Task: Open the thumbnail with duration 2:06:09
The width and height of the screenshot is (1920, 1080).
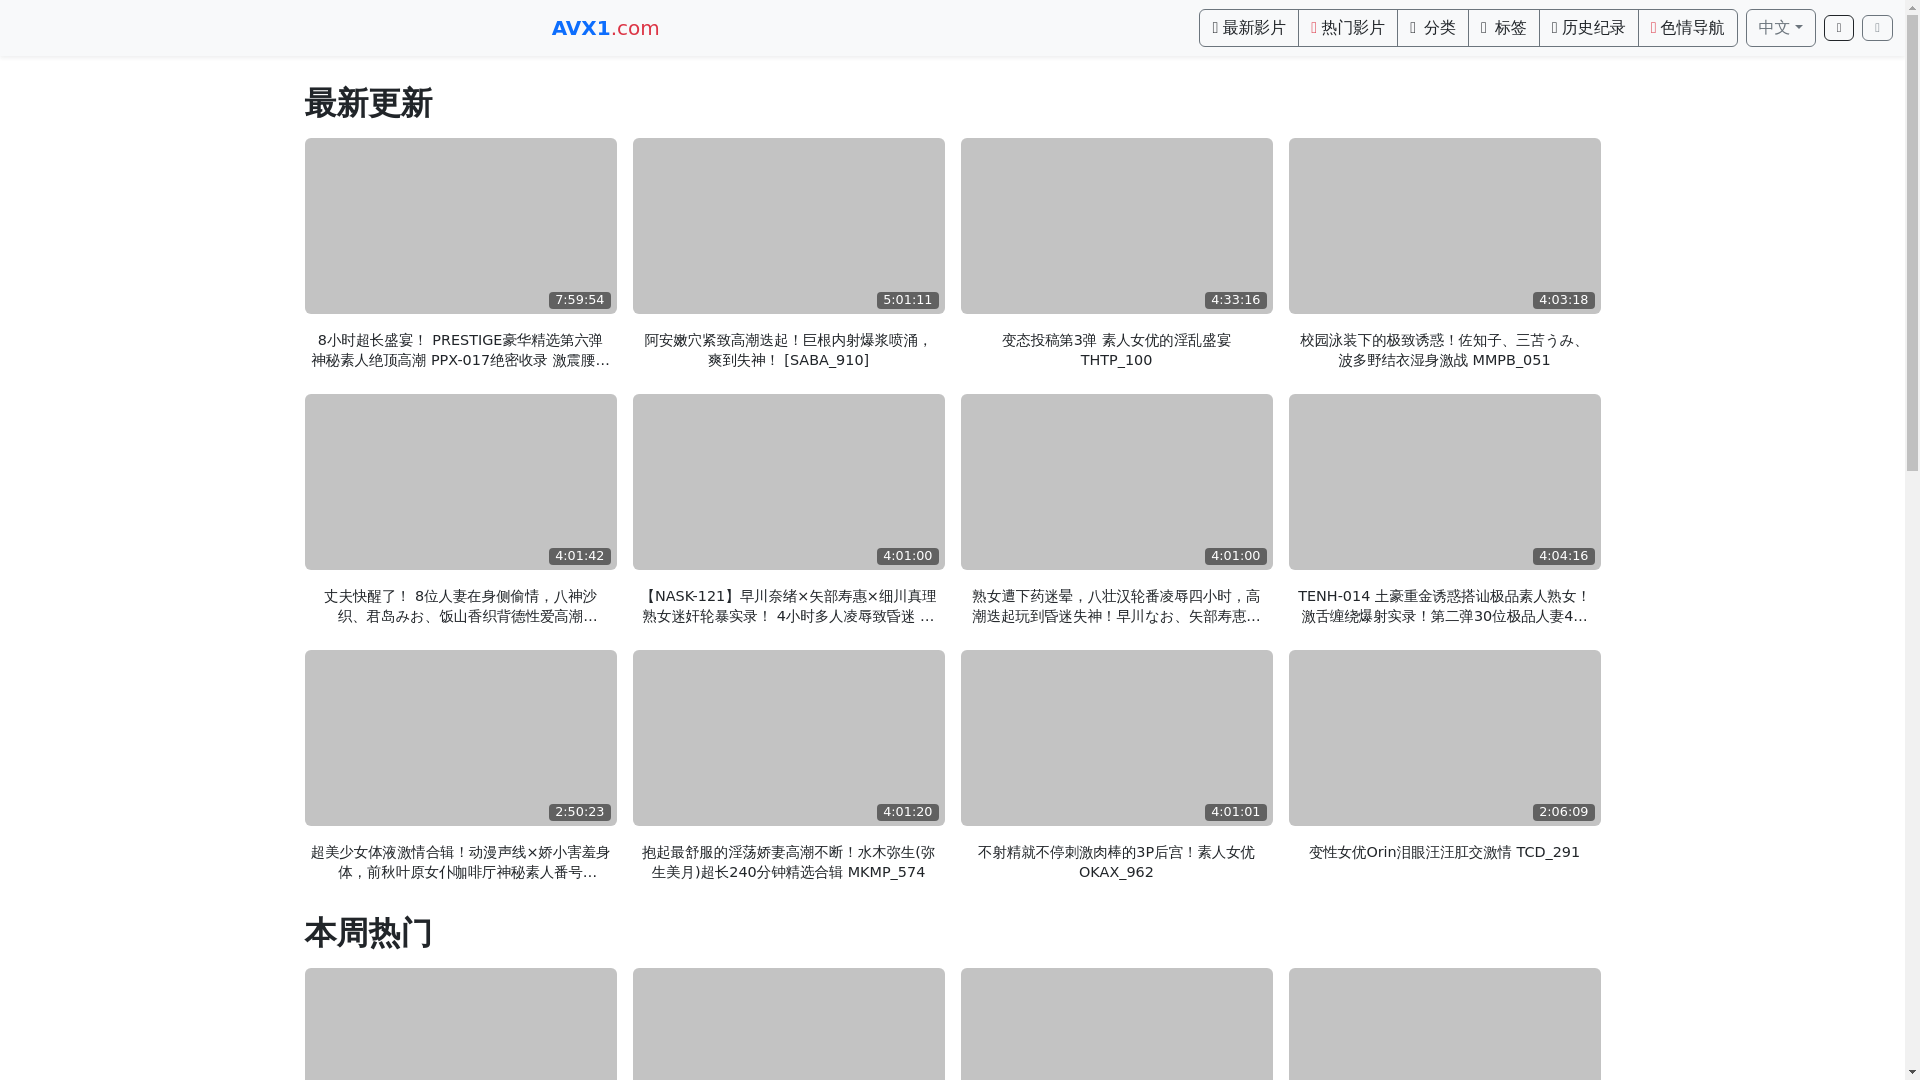Action: pos(1444,738)
